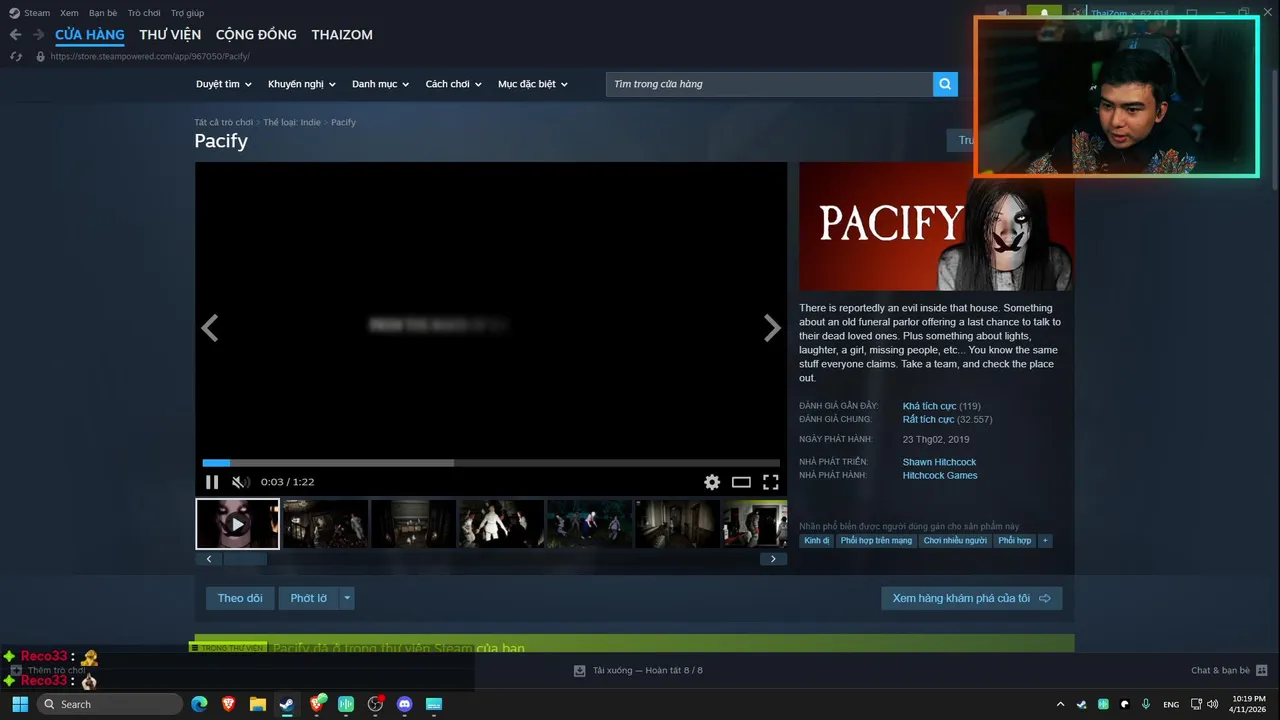The height and width of the screenshot is (720, 1280).
Task: Open the Shawn Hitchcock developer link
Action: pyautogui.click(x=939, y=462)
